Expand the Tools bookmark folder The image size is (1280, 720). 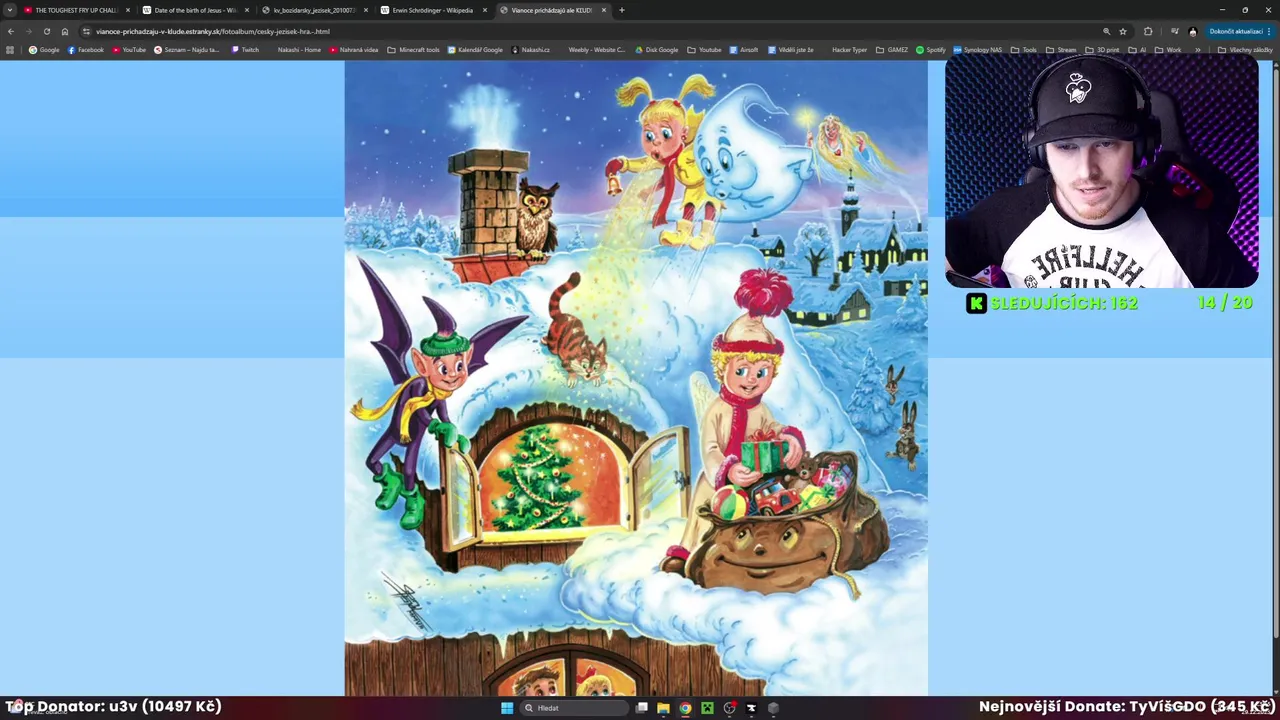tap(1024, 50)
